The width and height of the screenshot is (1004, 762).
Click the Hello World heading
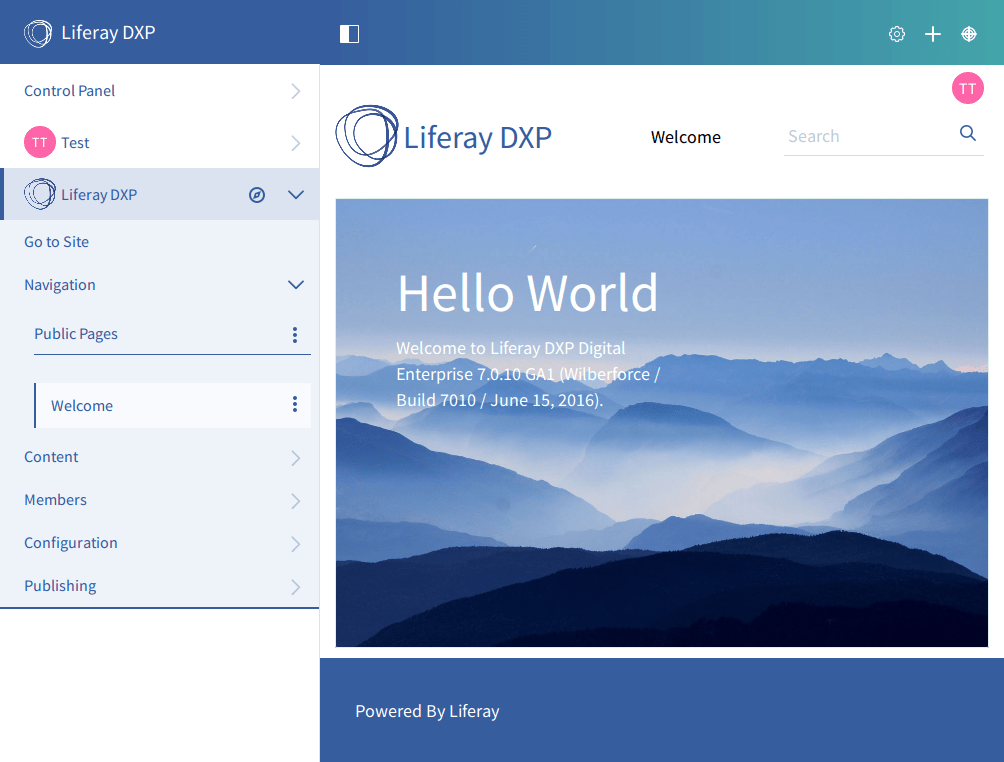528,293
